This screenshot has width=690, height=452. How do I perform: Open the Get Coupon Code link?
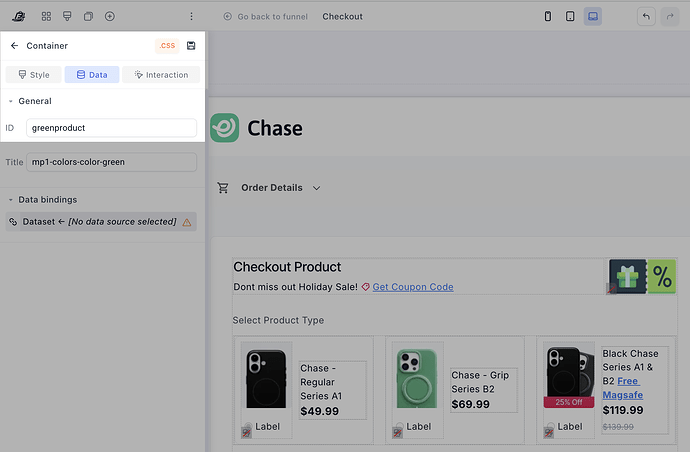tap(412, 287)
